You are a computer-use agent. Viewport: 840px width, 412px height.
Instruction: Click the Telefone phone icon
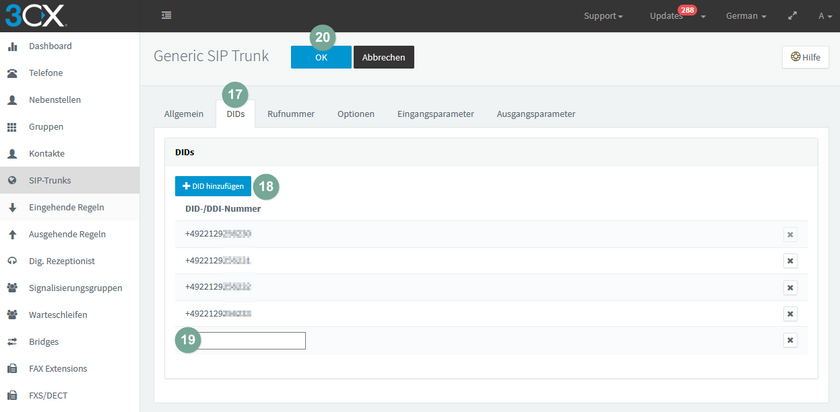click(12, 73)
